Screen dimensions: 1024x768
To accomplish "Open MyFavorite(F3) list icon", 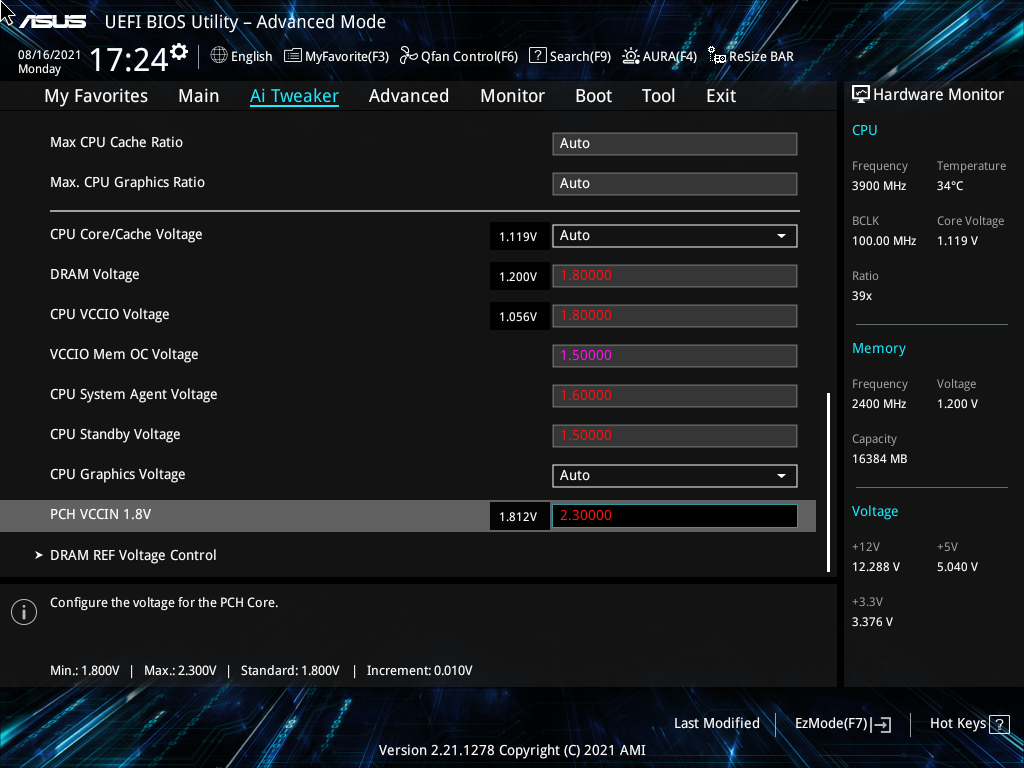I will pyautogui.click(x=293, y=56).
